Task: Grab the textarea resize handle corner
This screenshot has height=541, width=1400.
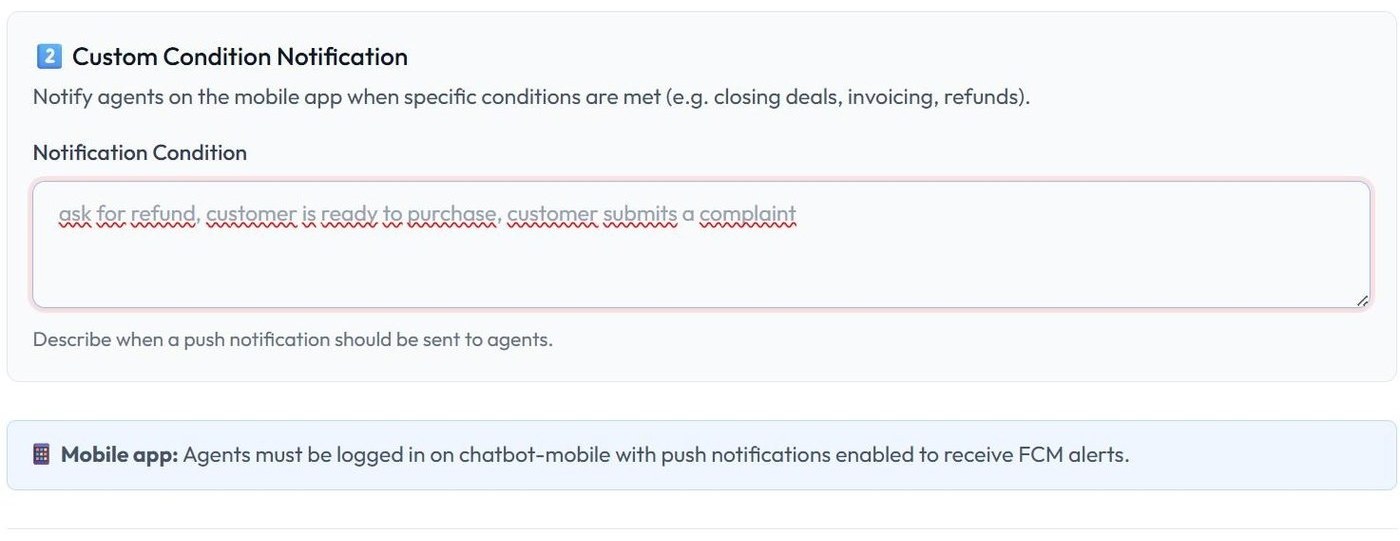Action: point(1362,300)
